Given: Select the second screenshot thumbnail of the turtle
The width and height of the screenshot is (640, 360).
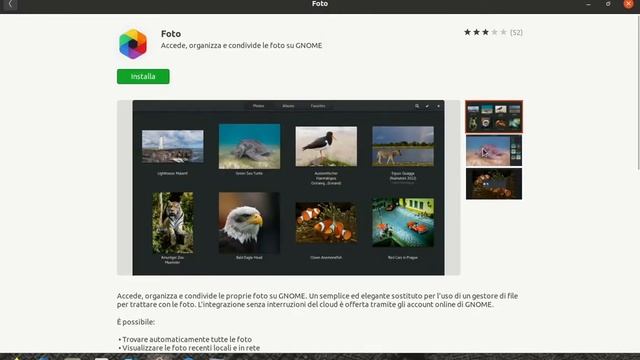Looking at the screenshot, I should pyautogui.click(x=493, y=151).
